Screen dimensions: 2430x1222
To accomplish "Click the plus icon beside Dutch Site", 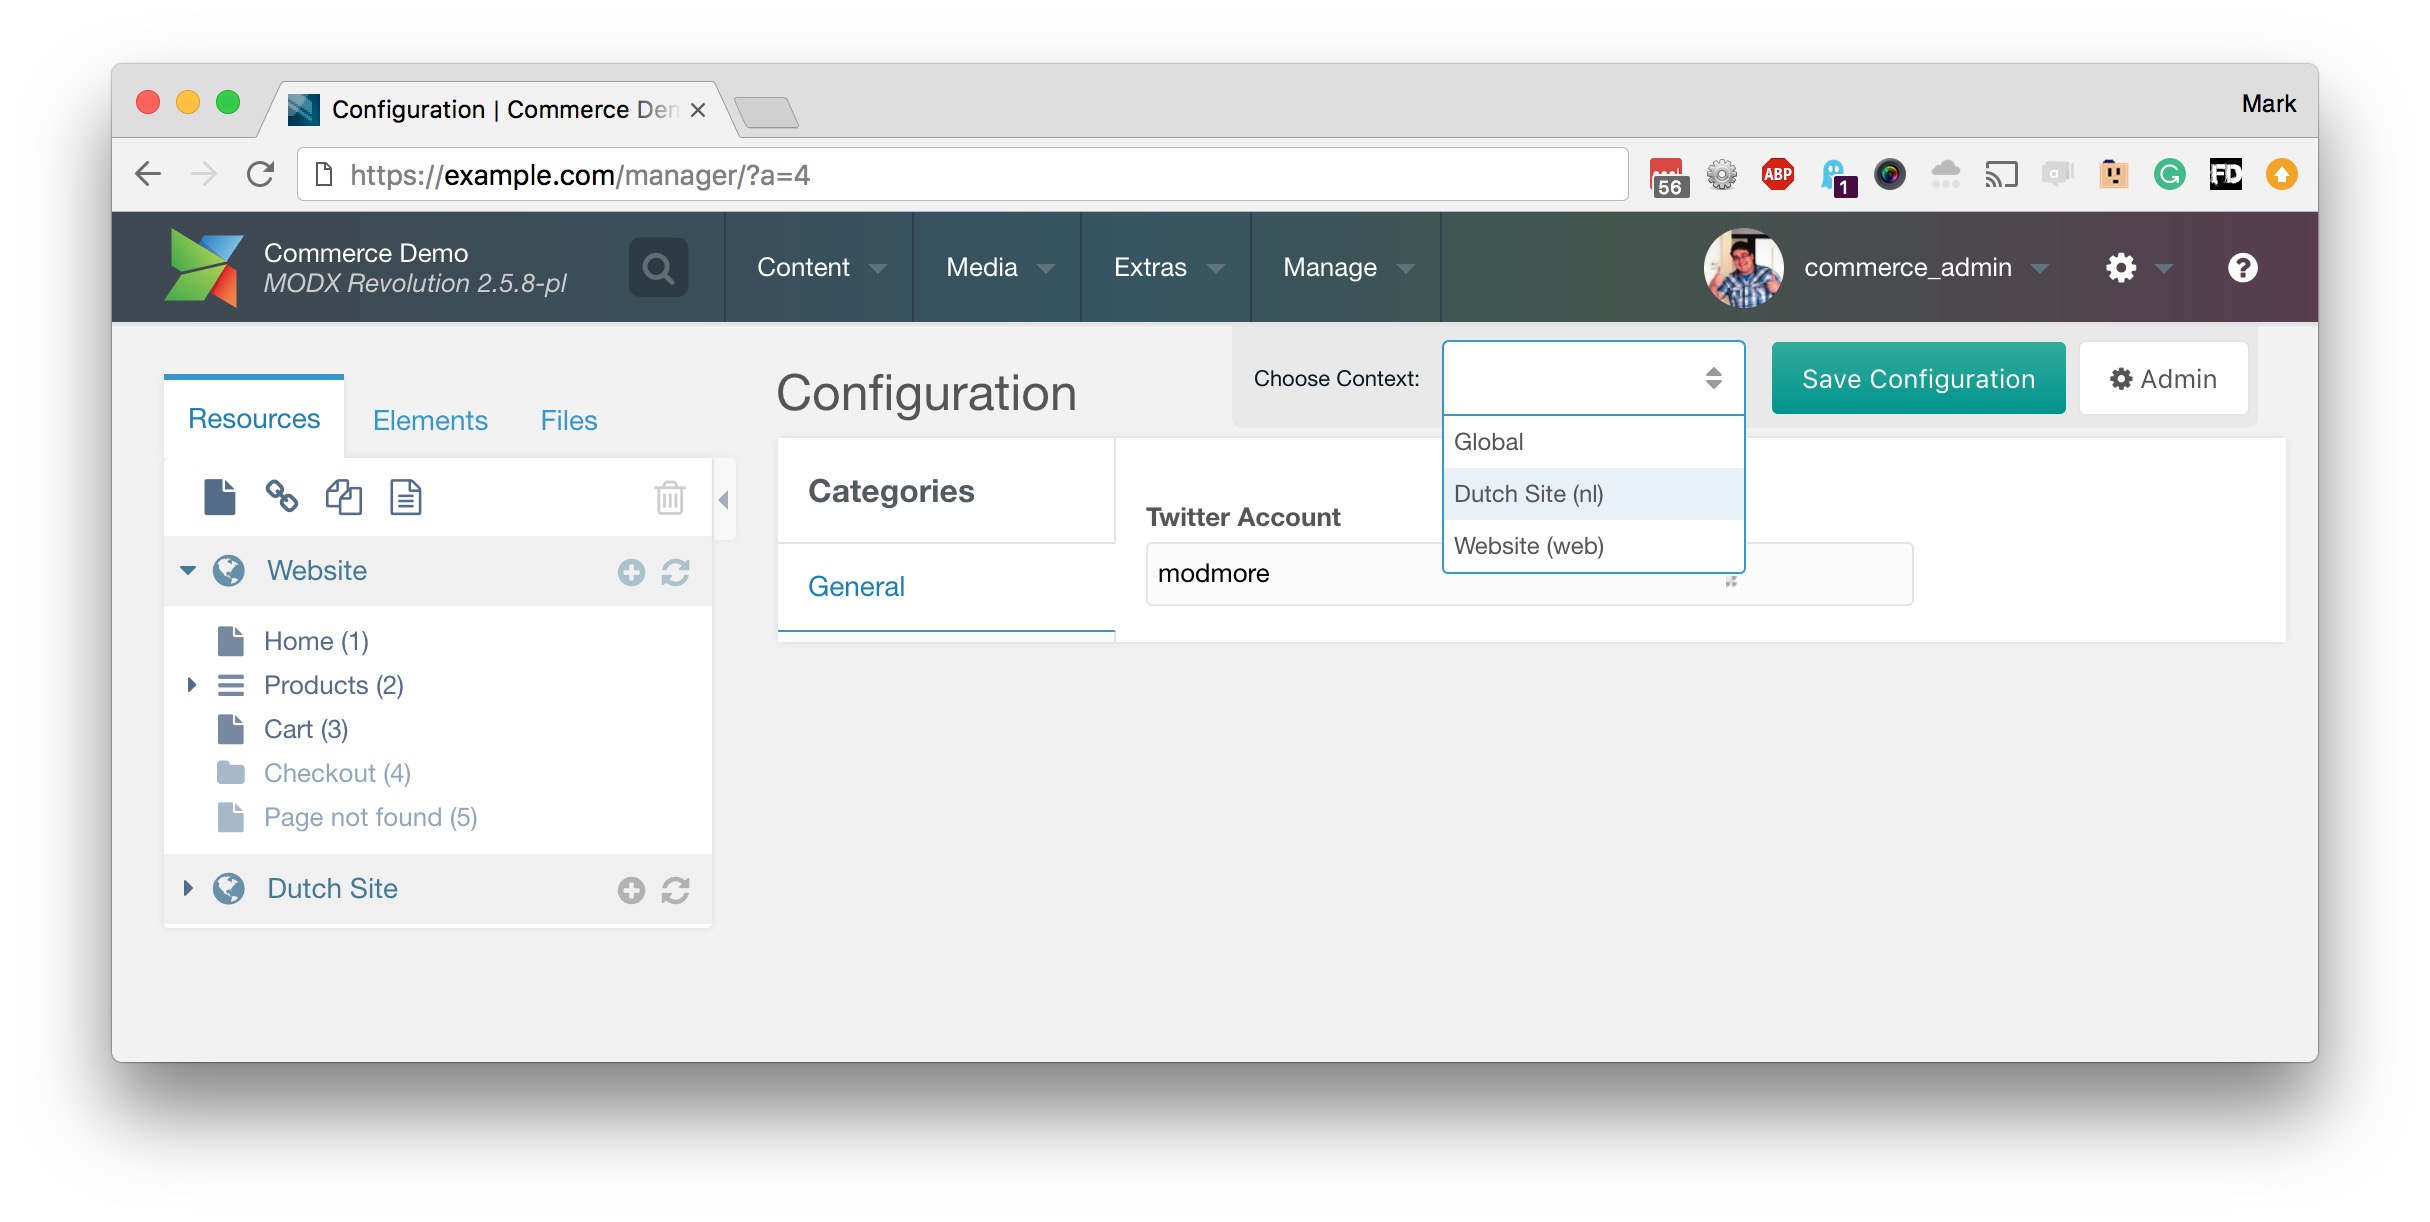I will 631,890.
